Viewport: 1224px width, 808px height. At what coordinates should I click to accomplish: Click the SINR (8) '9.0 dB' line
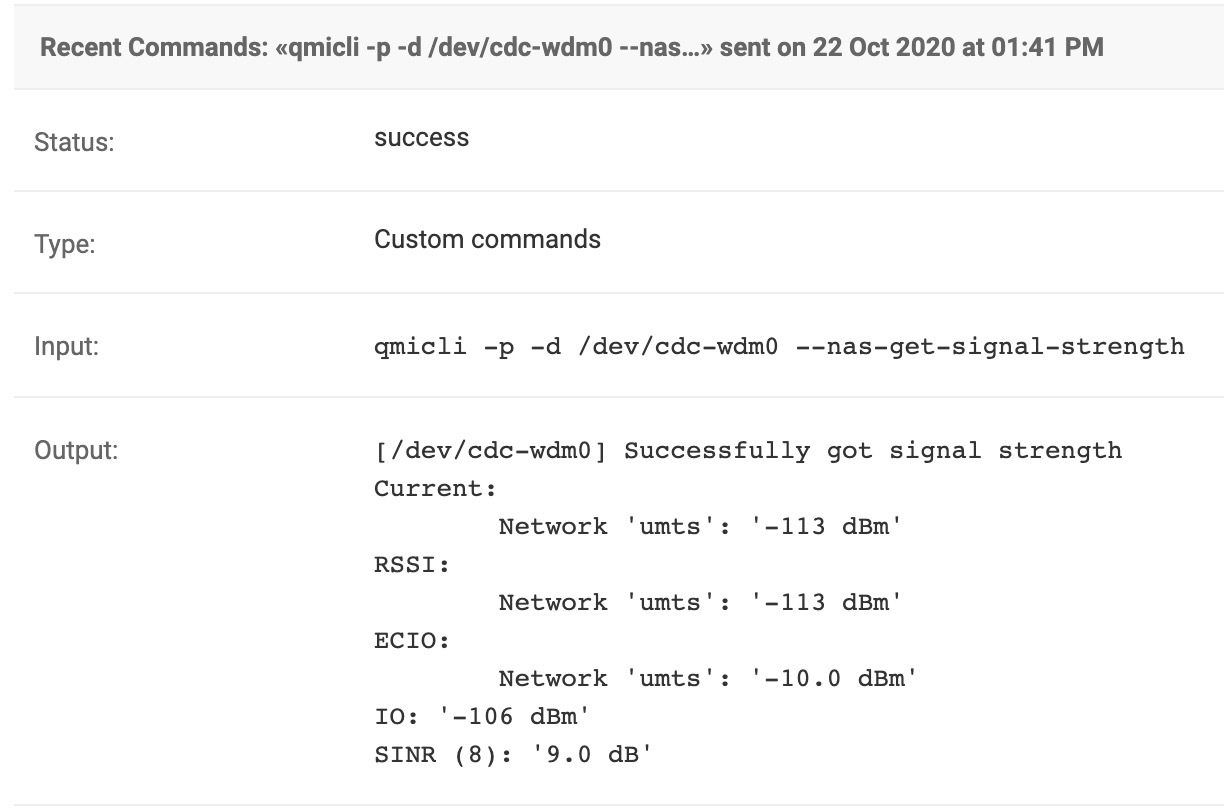[513, 755]
